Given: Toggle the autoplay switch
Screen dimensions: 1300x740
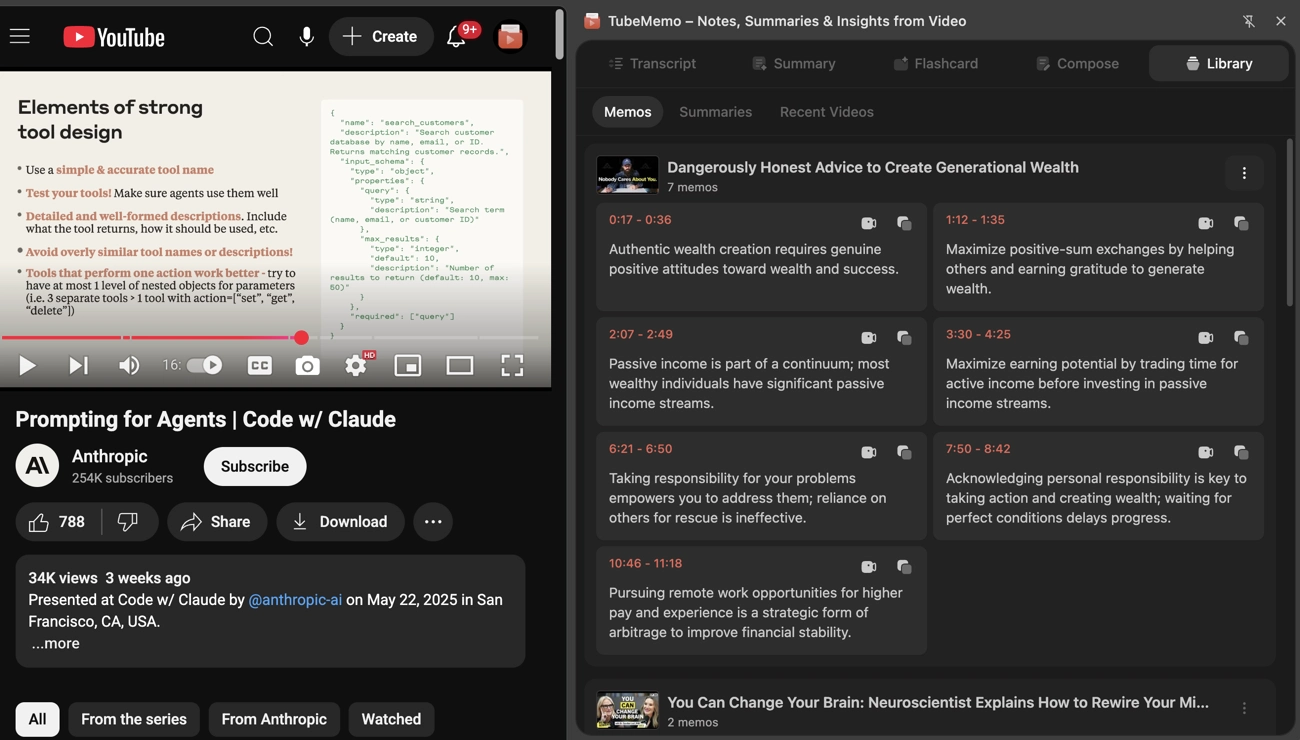Looking at the screenshot, I should pyautogui.click(x=205, y=365).
